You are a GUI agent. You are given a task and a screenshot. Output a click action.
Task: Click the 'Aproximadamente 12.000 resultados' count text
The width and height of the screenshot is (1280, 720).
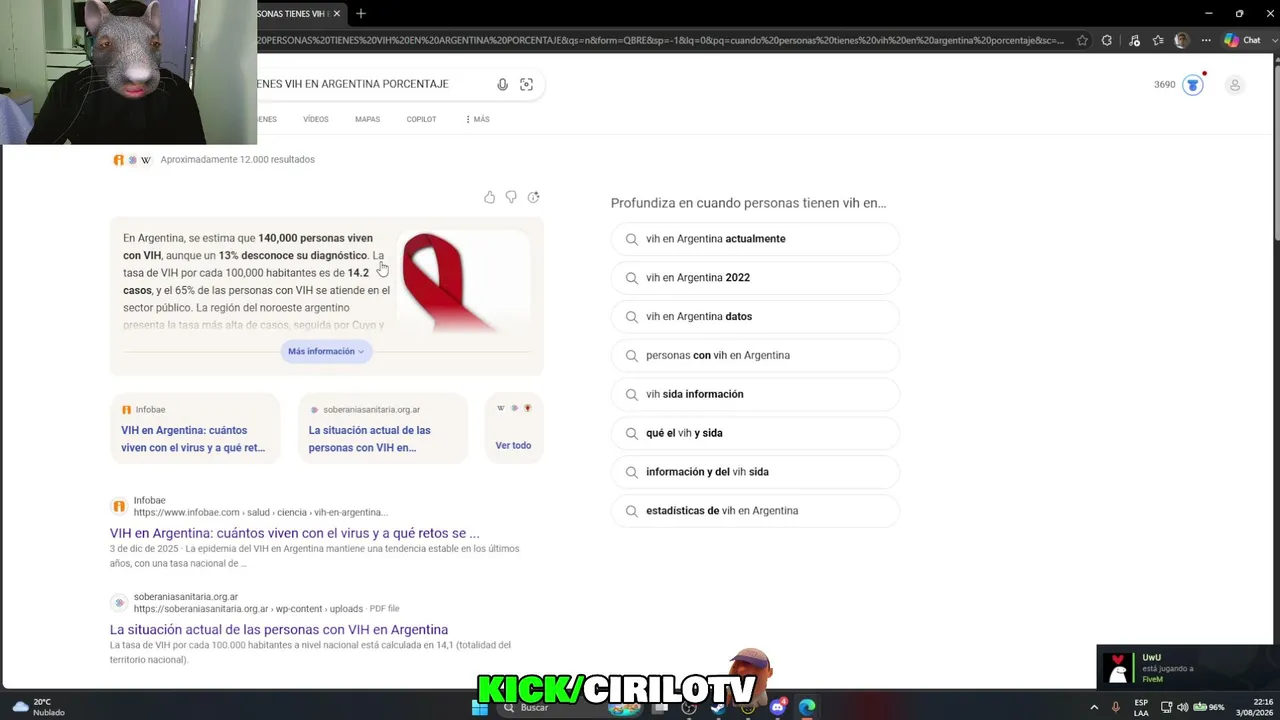(237, 159)
